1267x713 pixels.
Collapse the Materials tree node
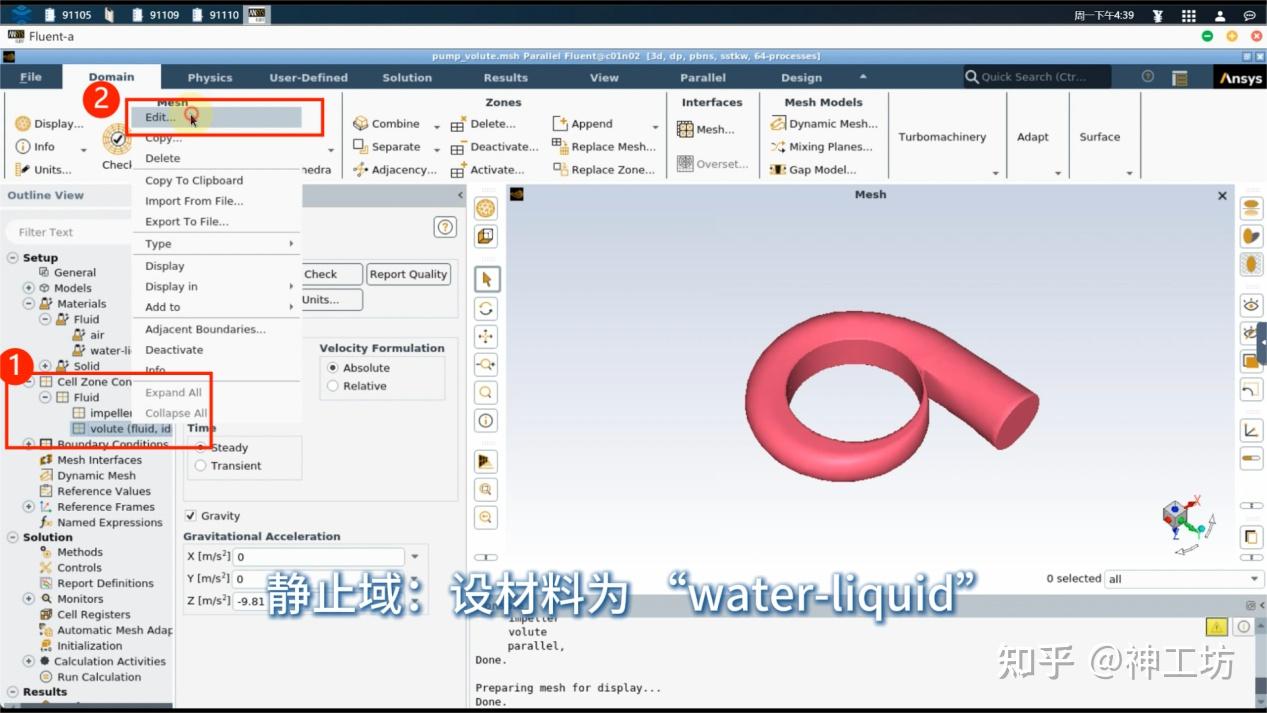[28, 304]
